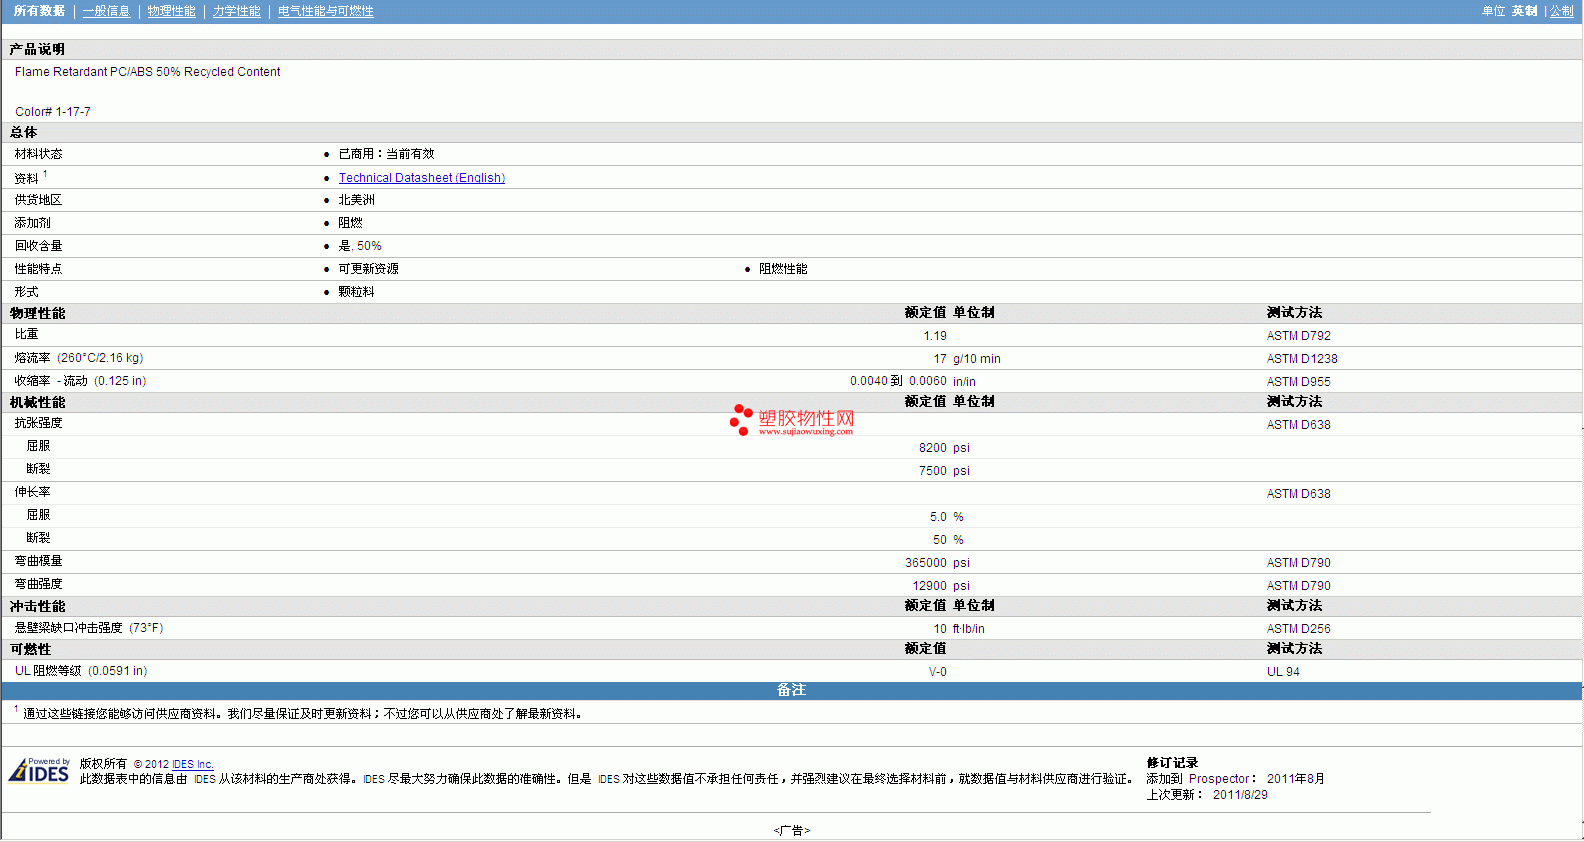Click the 悬臂梁缺口冲击强度 (73°F) label
1584x842 pixels.
(89, 628)
